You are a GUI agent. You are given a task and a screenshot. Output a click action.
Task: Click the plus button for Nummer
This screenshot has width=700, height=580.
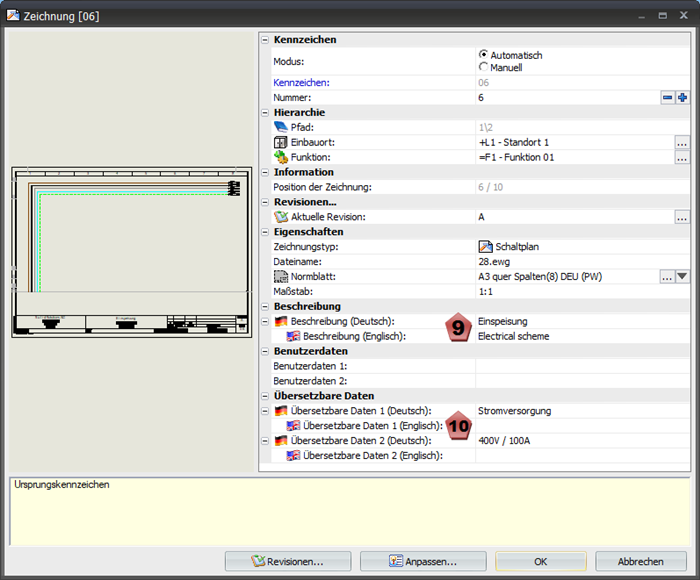pyautogui.click(x=683, y=97)
